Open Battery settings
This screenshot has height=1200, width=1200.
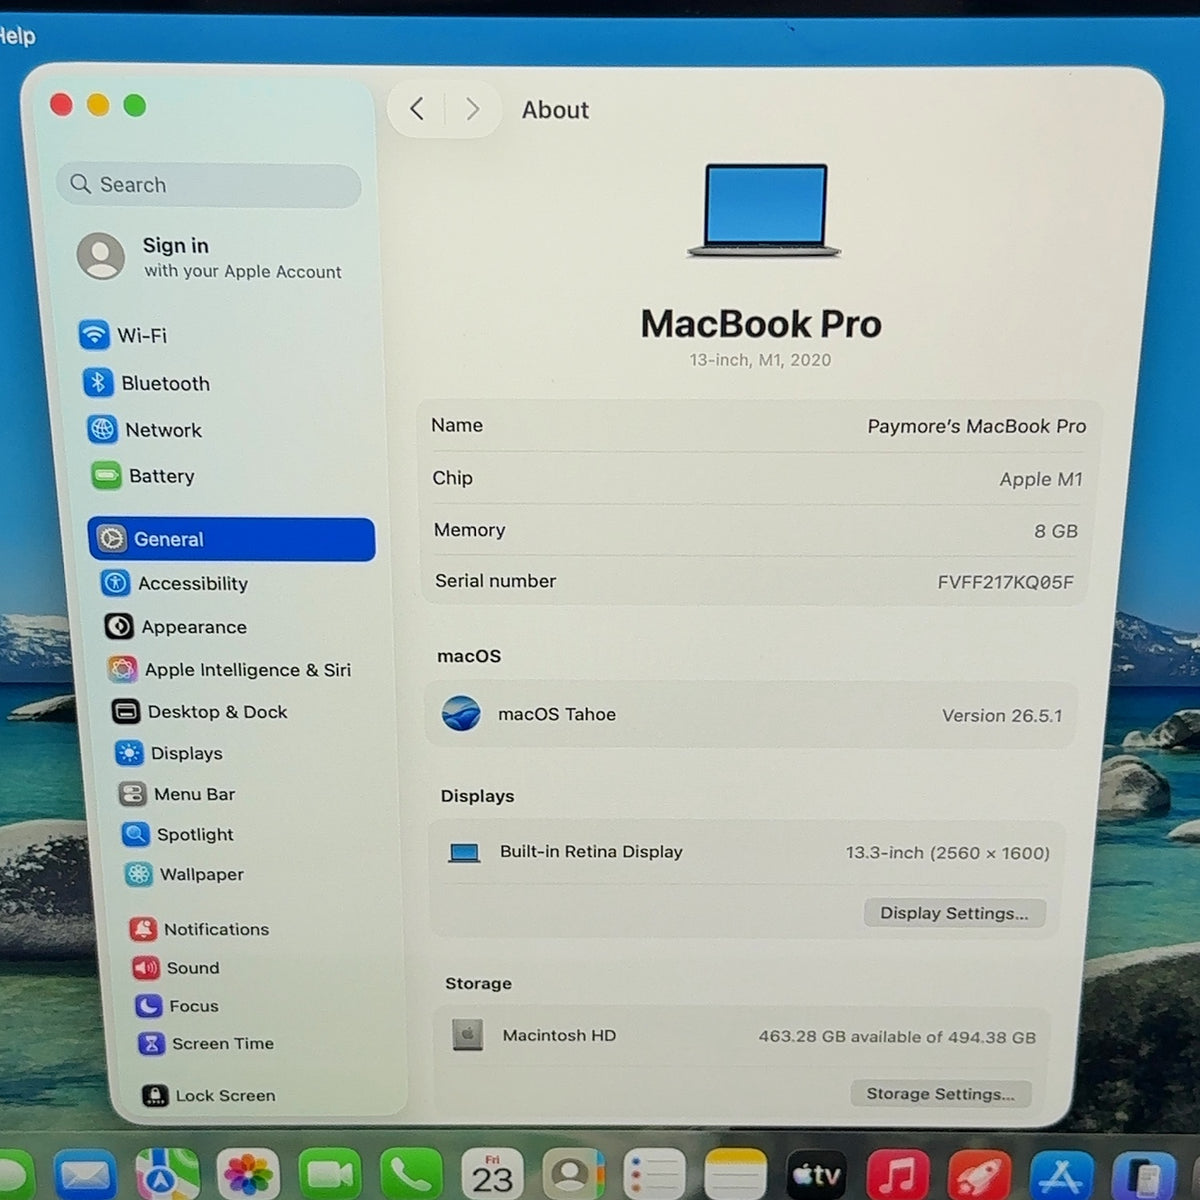(142, 476)
